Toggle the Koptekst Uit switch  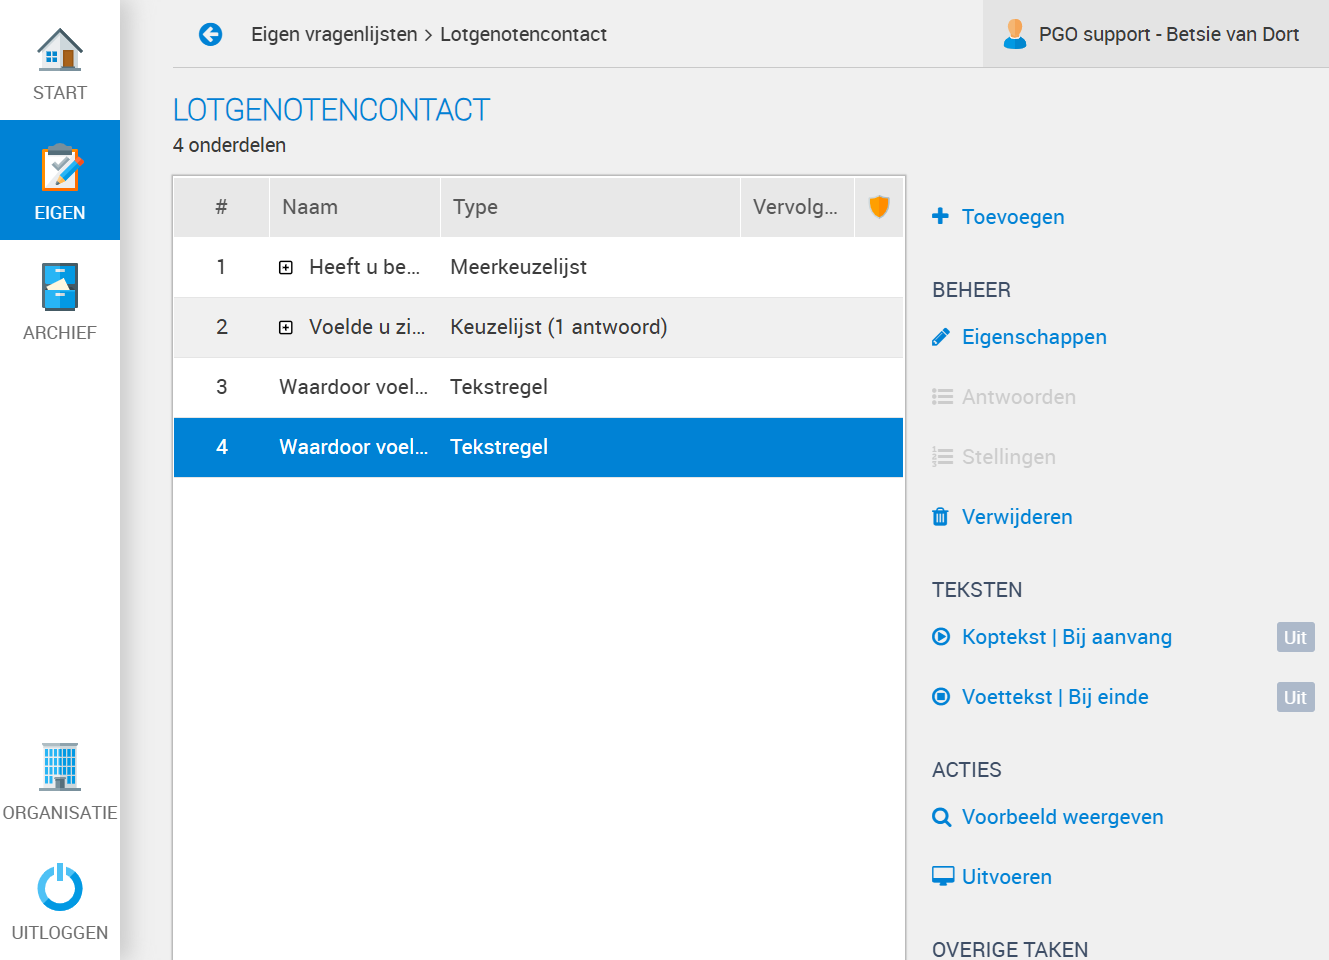[1295, 637]
